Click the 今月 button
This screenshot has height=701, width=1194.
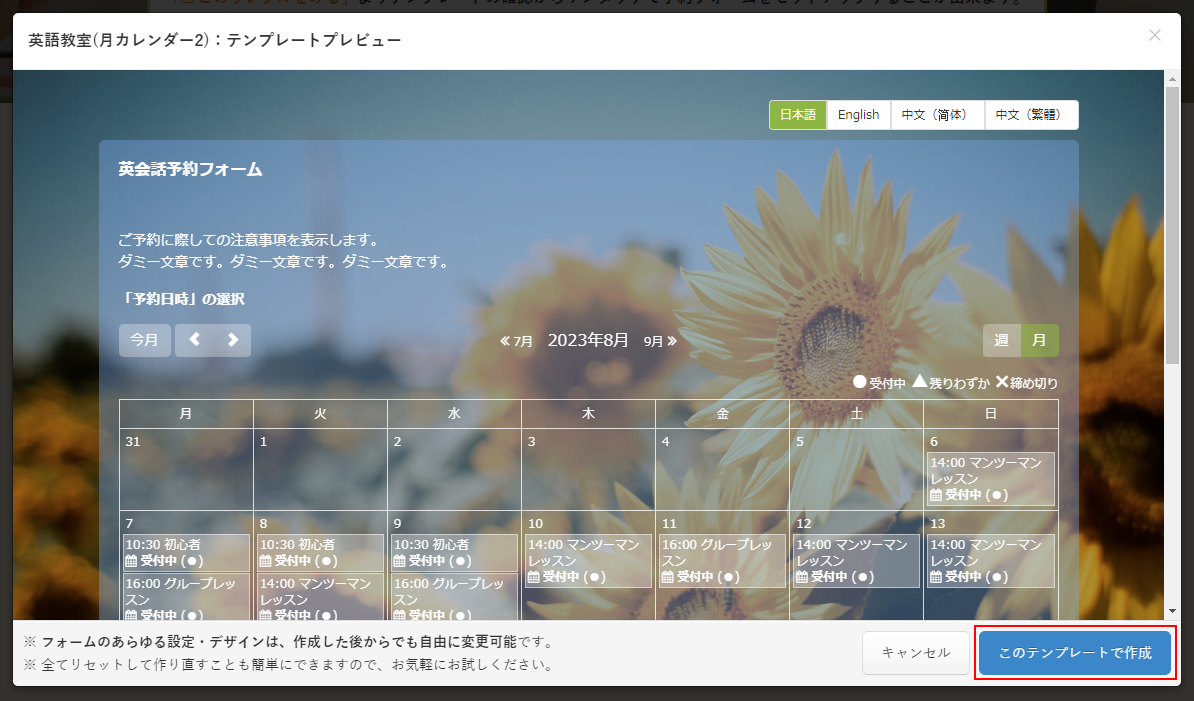click(x=145, y=340)
